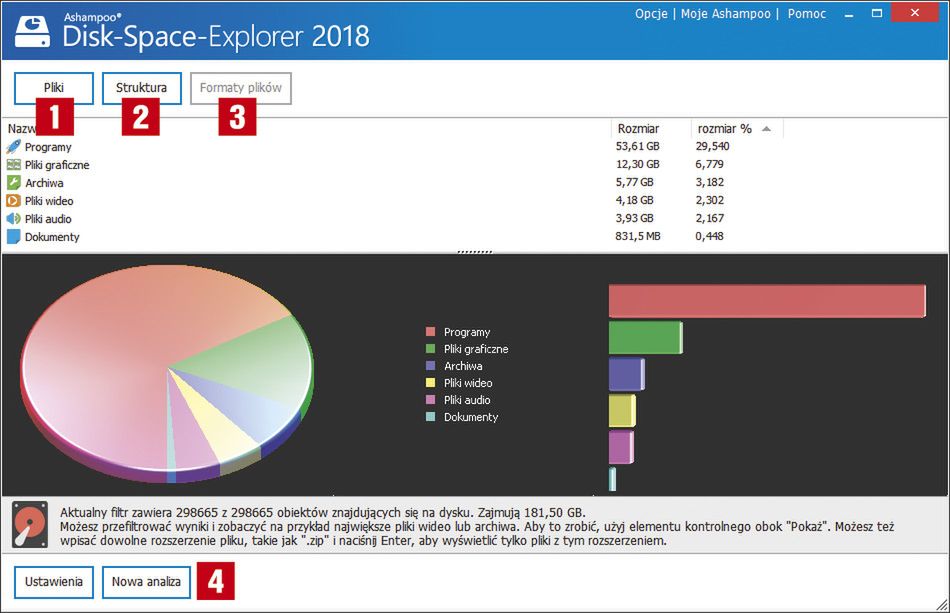Open the Pliki view

tap(54, 88)
